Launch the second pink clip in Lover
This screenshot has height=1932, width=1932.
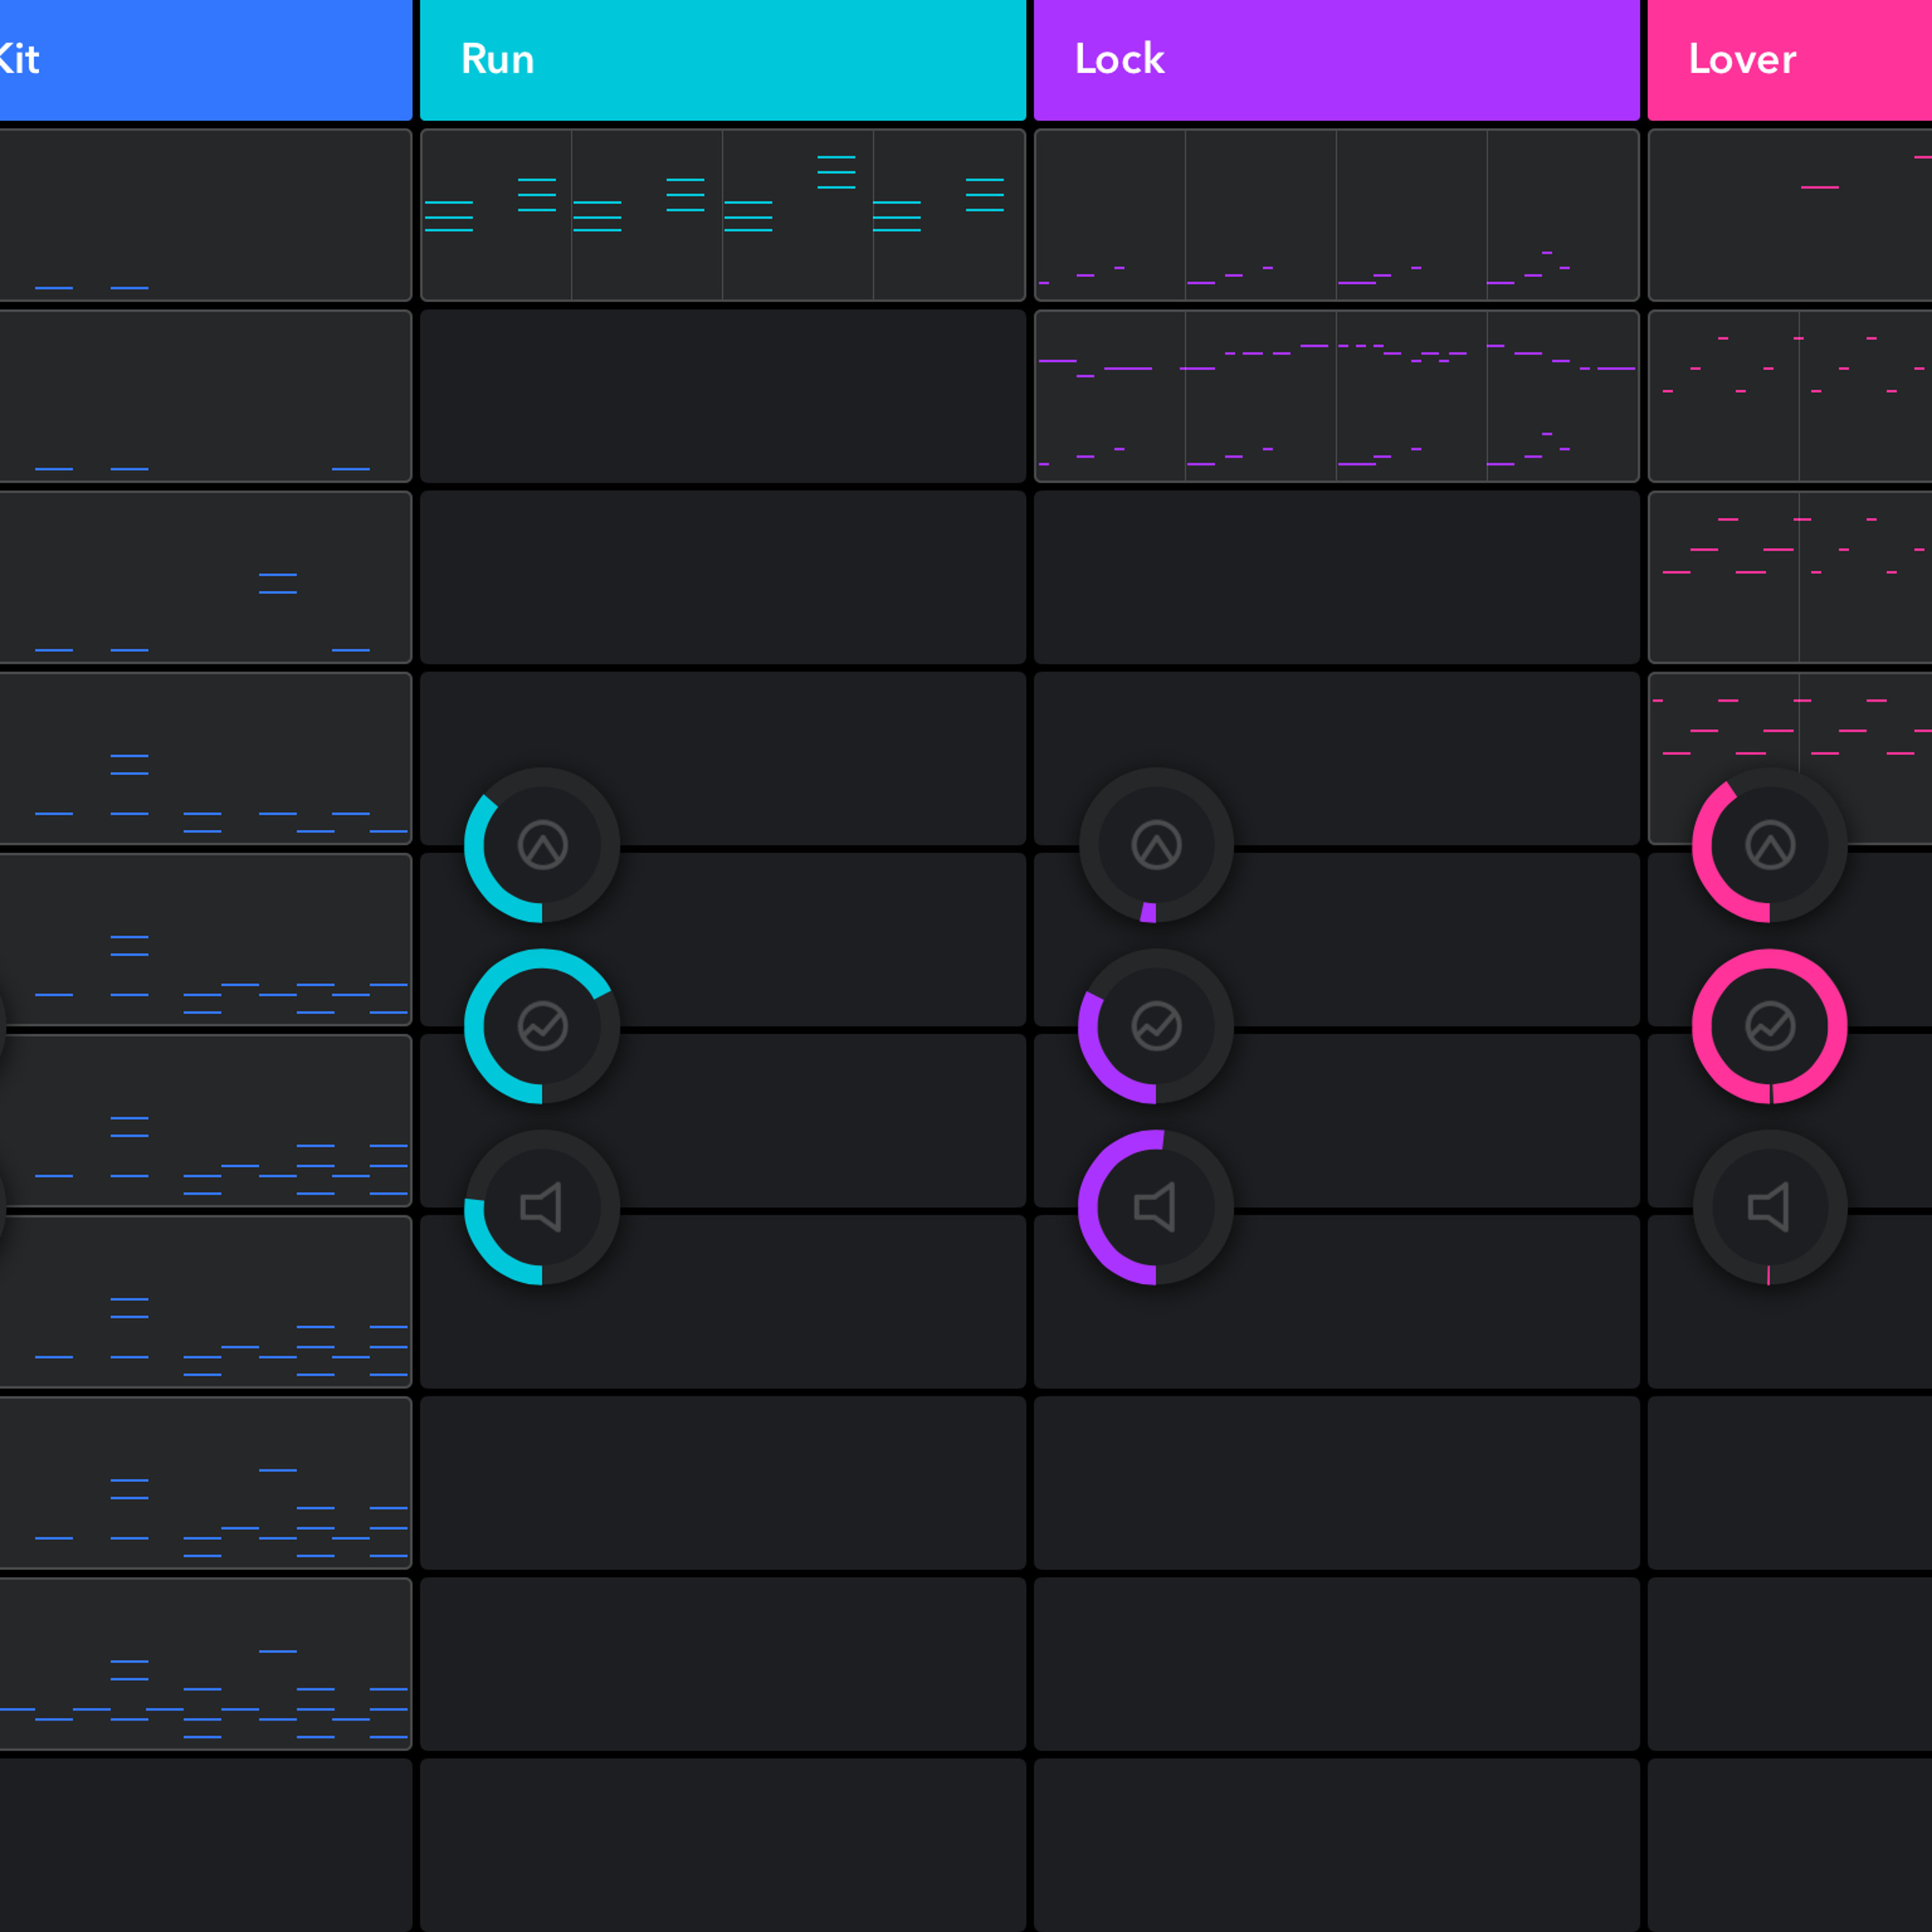(1790, 396)
